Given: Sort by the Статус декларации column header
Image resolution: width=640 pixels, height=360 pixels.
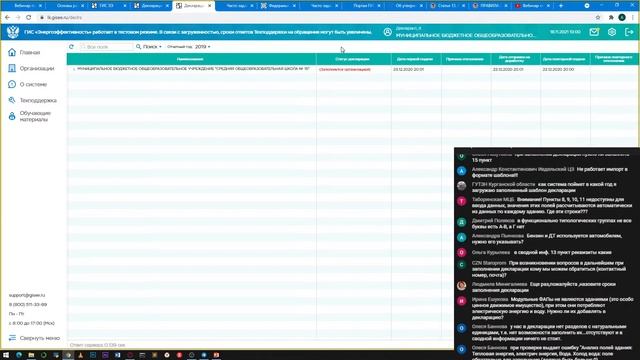Looking at the screenshot, I should [x=353, y=59].
